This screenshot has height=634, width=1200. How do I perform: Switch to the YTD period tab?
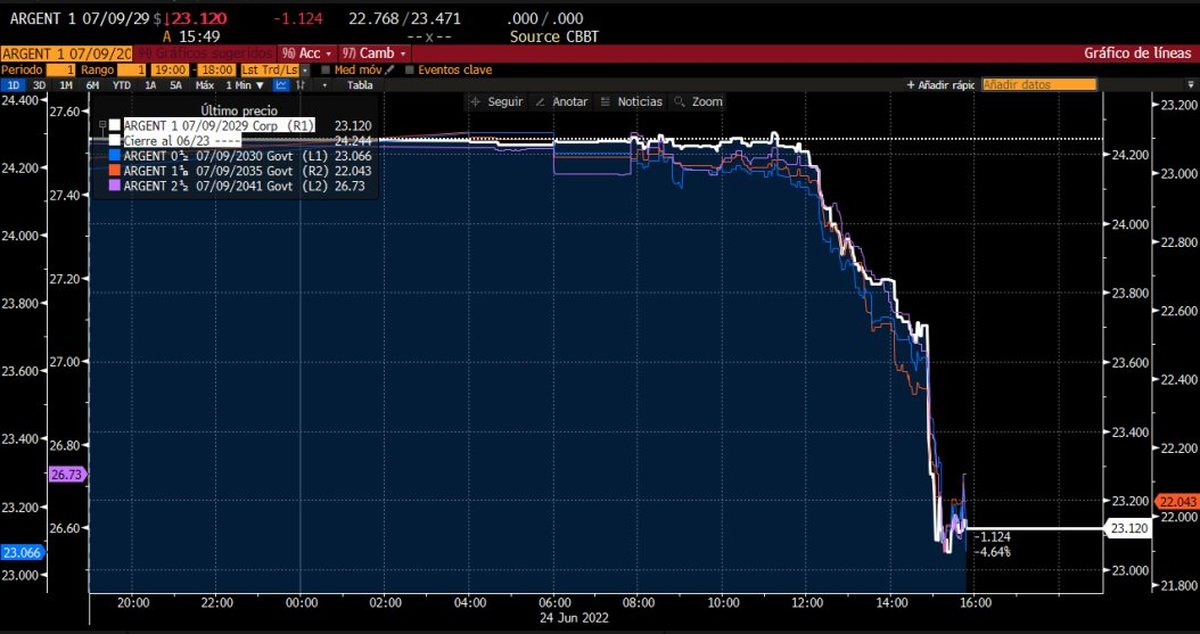[x=121, y=85]
